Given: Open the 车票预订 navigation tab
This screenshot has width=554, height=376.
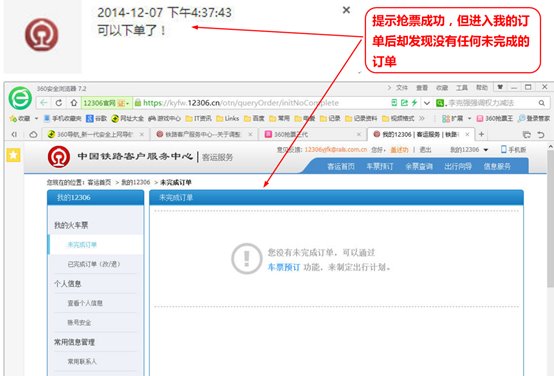Looking at the screenshot, I should coord(380,166).
